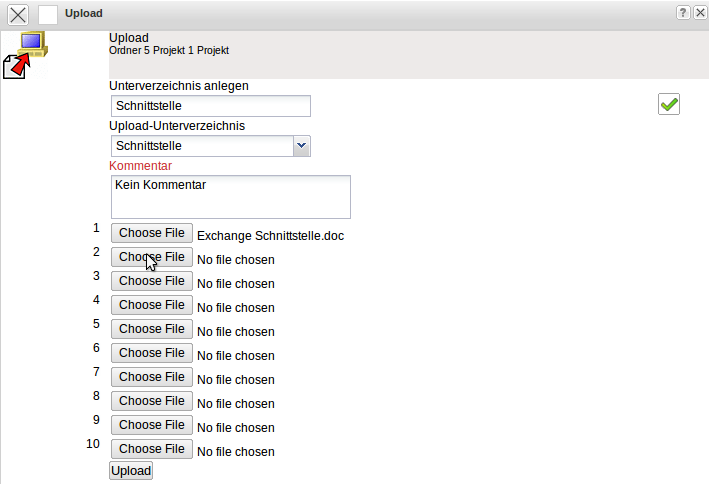Click inside the Kommentar text area

(230, 197)
